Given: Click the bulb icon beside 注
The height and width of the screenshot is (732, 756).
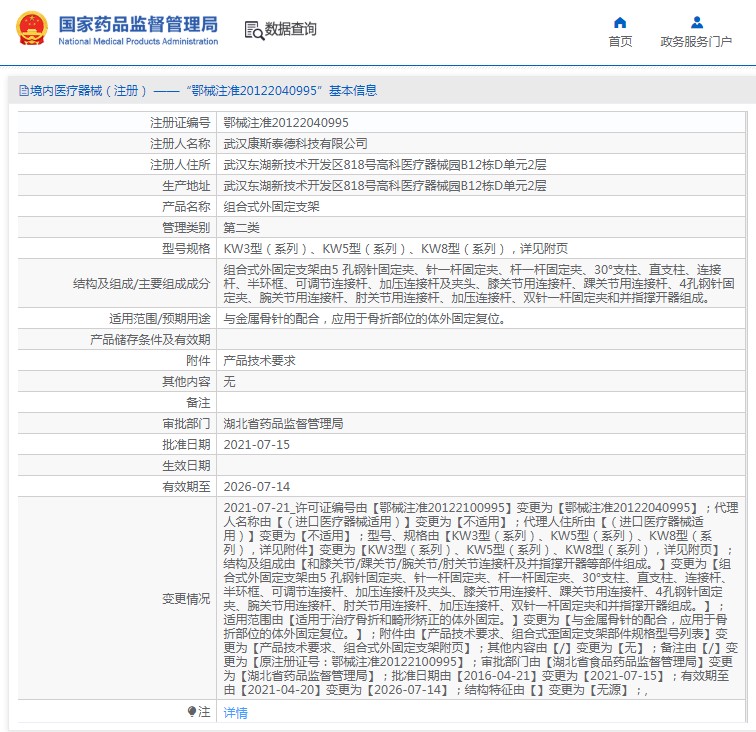Looking at the screenshot, I should click(x=191, y=711).
